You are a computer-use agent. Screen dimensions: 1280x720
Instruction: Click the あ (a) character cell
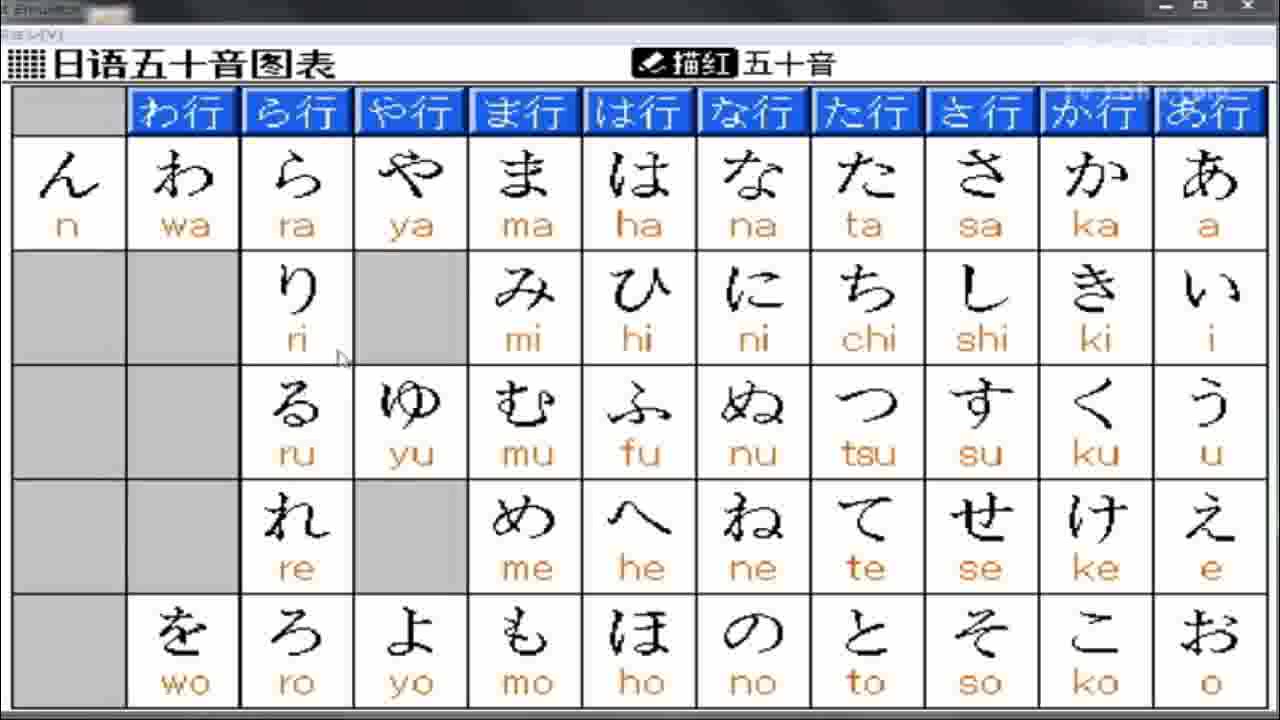[x=1210, y=194]
